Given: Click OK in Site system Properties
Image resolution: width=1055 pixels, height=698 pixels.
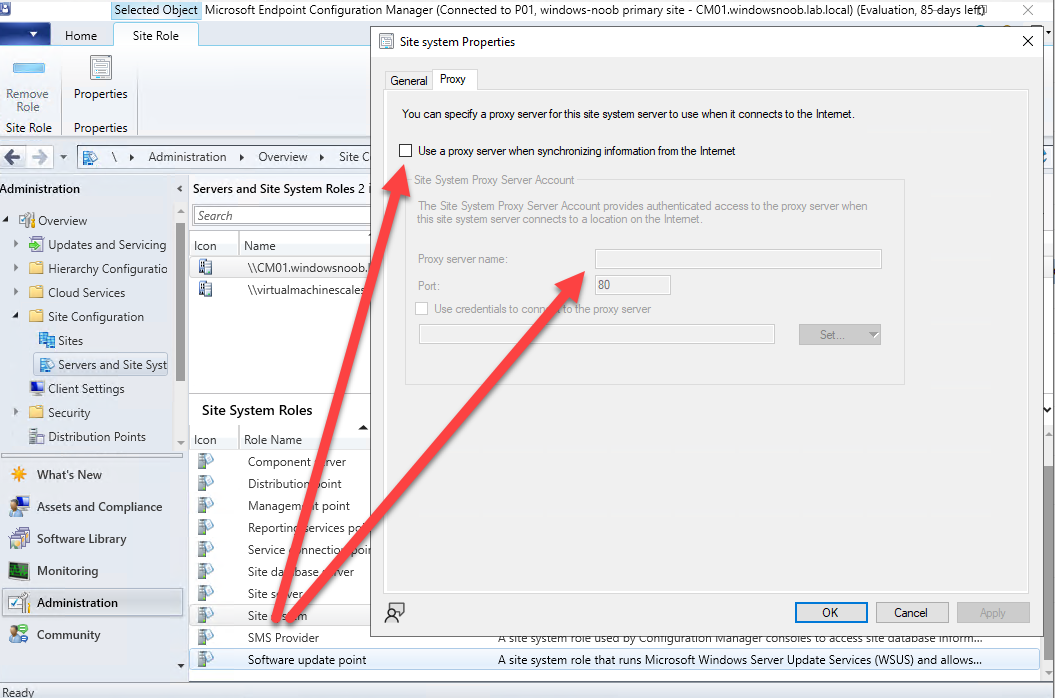Looking at the screenshot, I should point(830,613).
